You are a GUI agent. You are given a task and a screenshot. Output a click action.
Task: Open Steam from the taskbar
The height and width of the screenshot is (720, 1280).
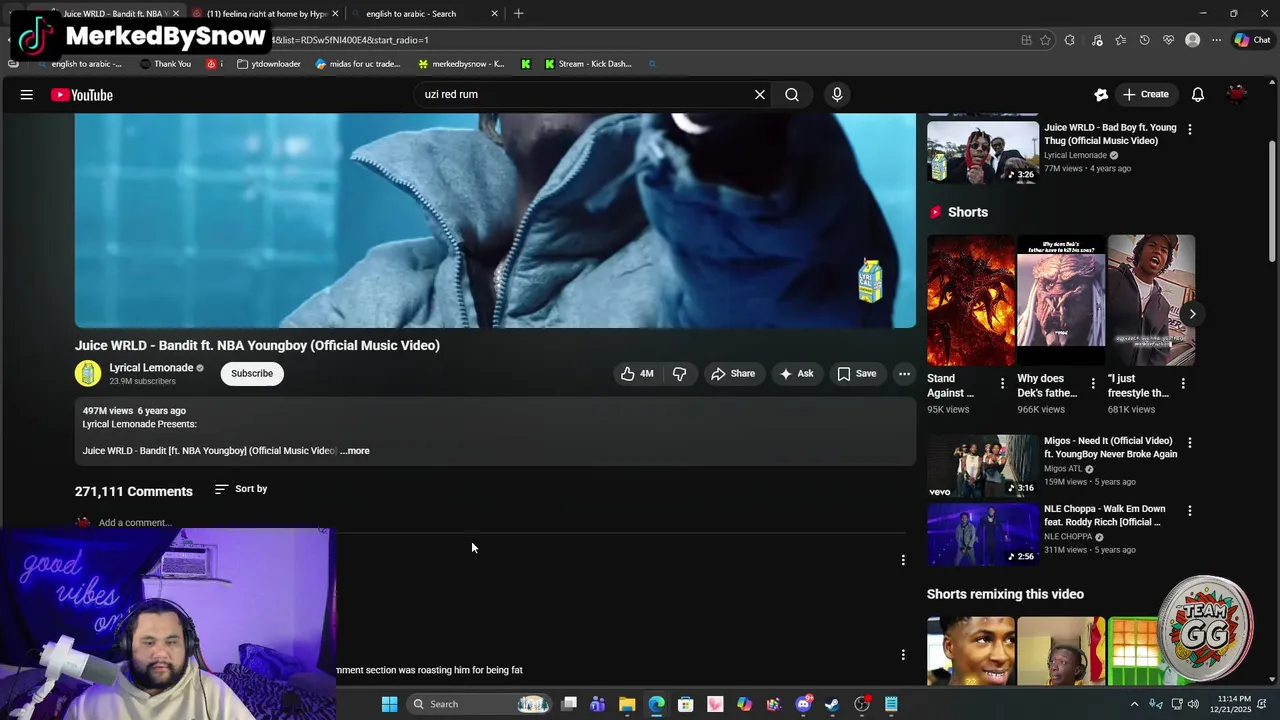click(832, 704)
